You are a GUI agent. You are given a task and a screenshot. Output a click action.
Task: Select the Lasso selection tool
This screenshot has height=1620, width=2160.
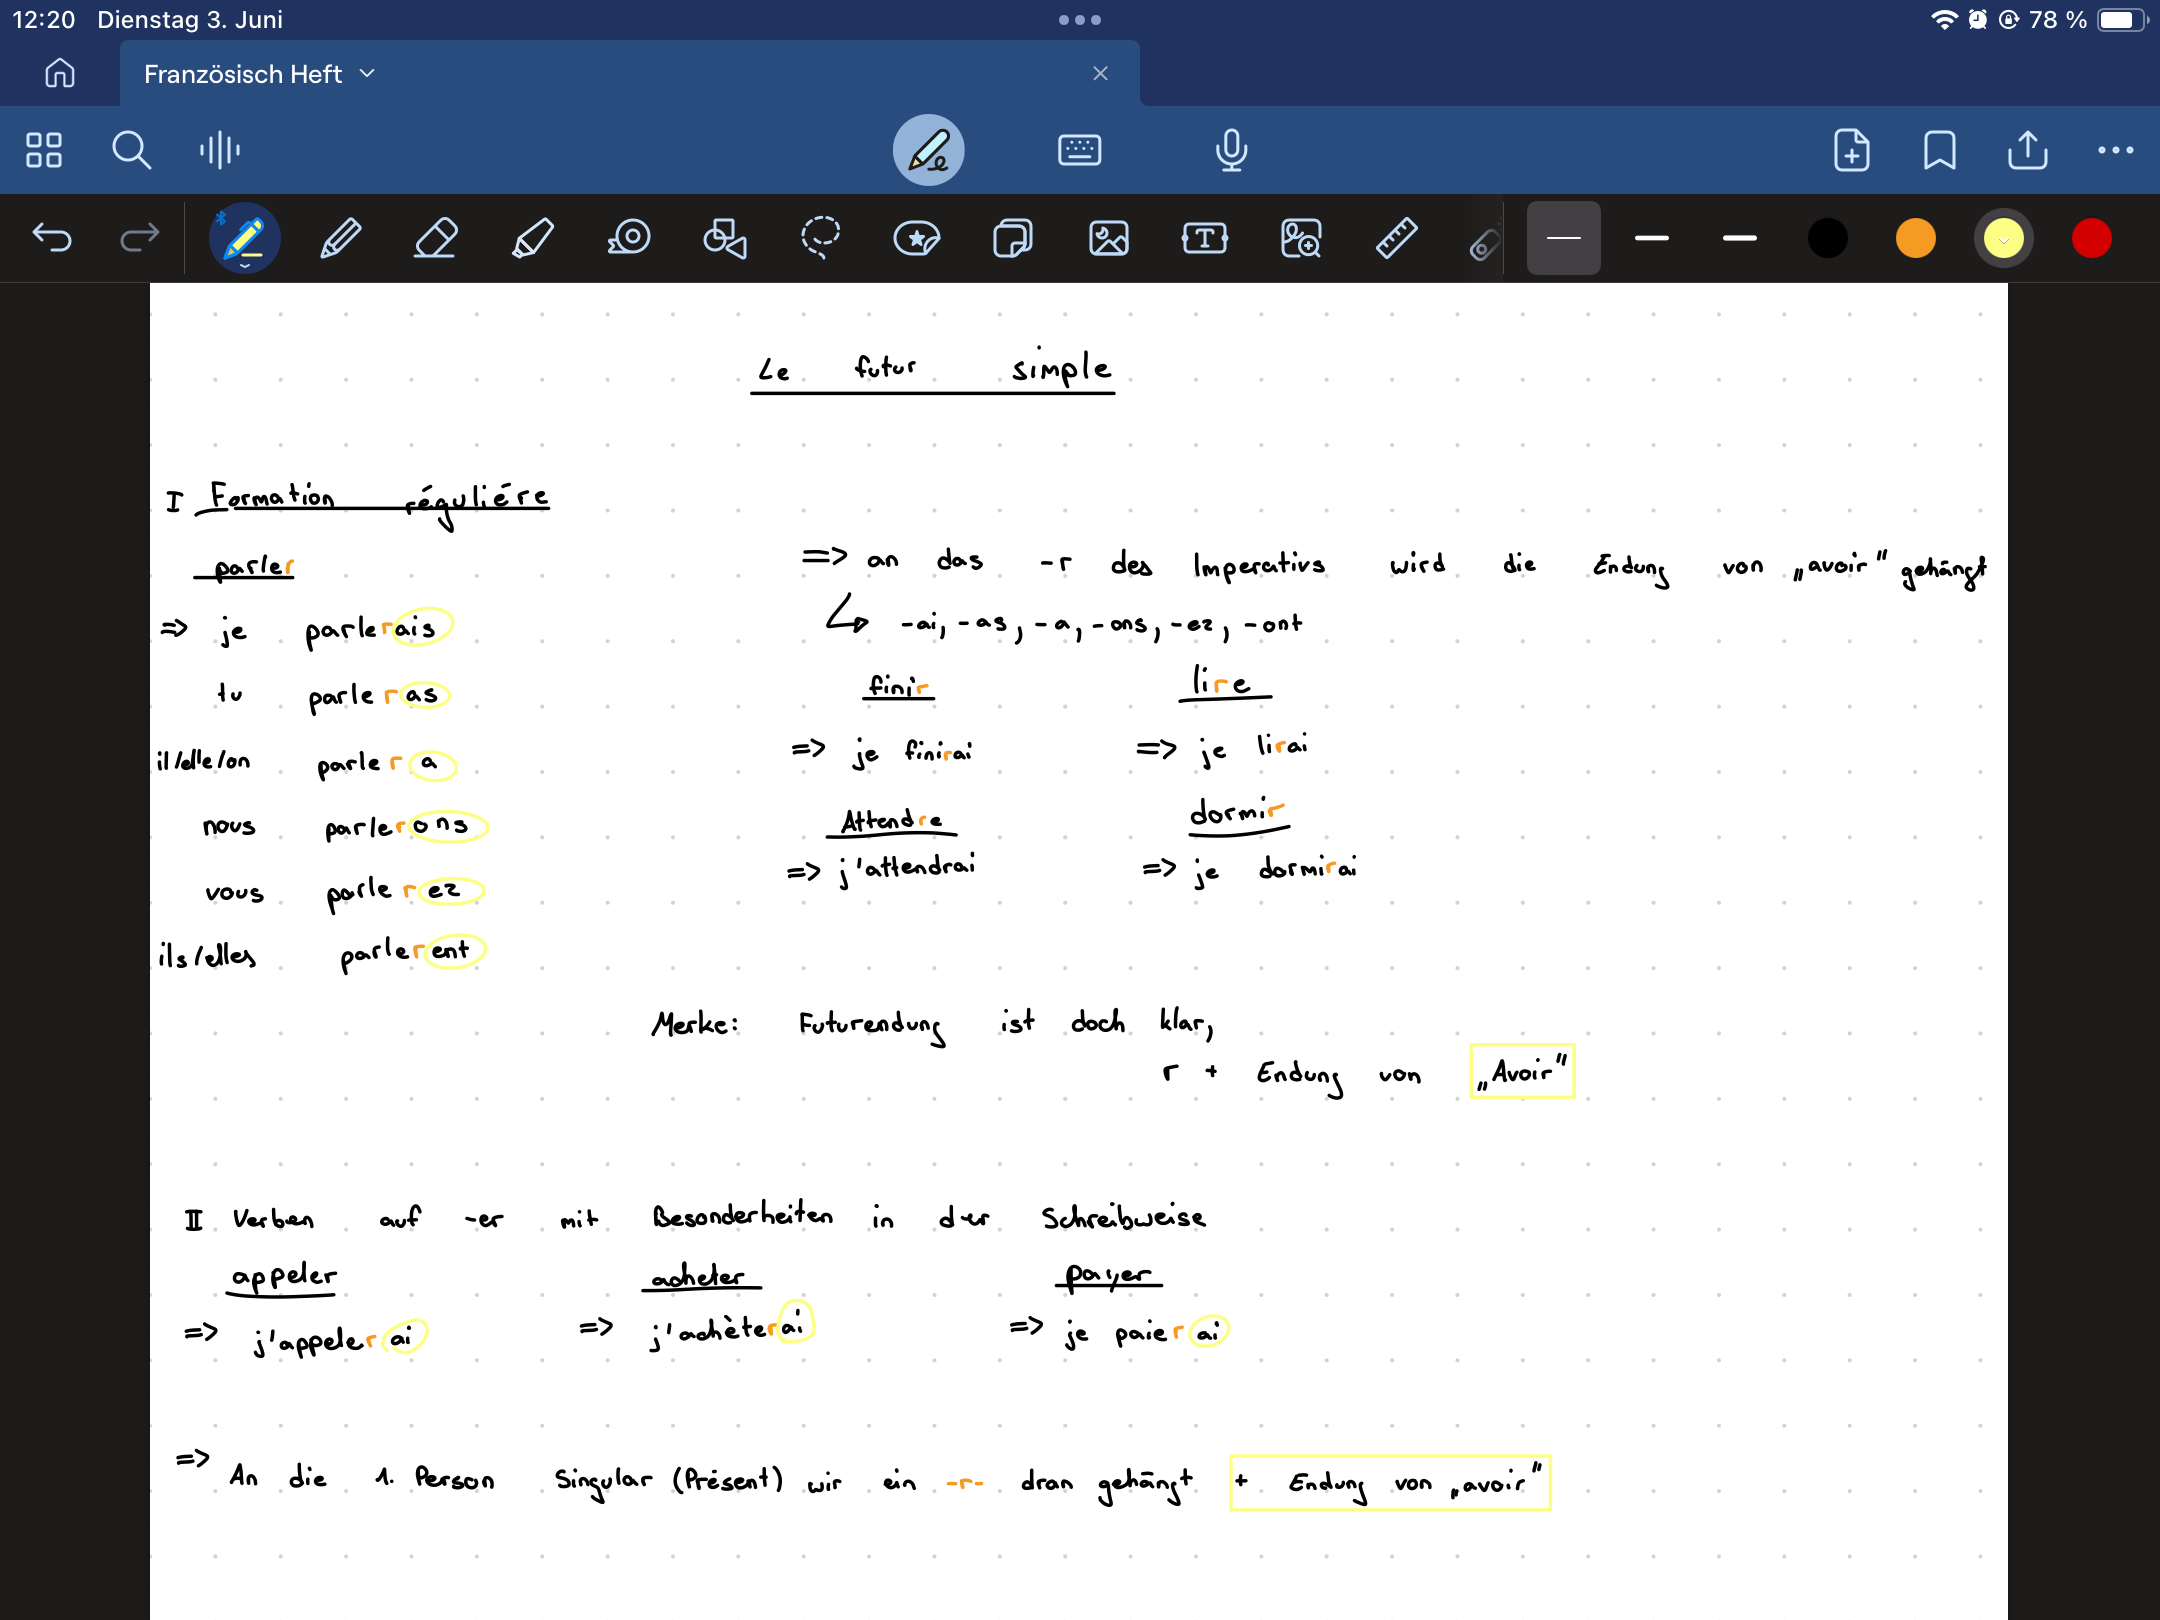(x=821, y=238)
